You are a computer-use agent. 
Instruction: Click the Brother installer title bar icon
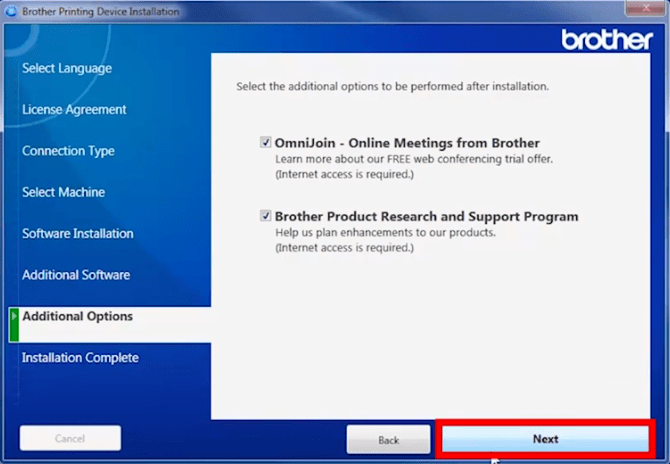(x=11, y=11)
